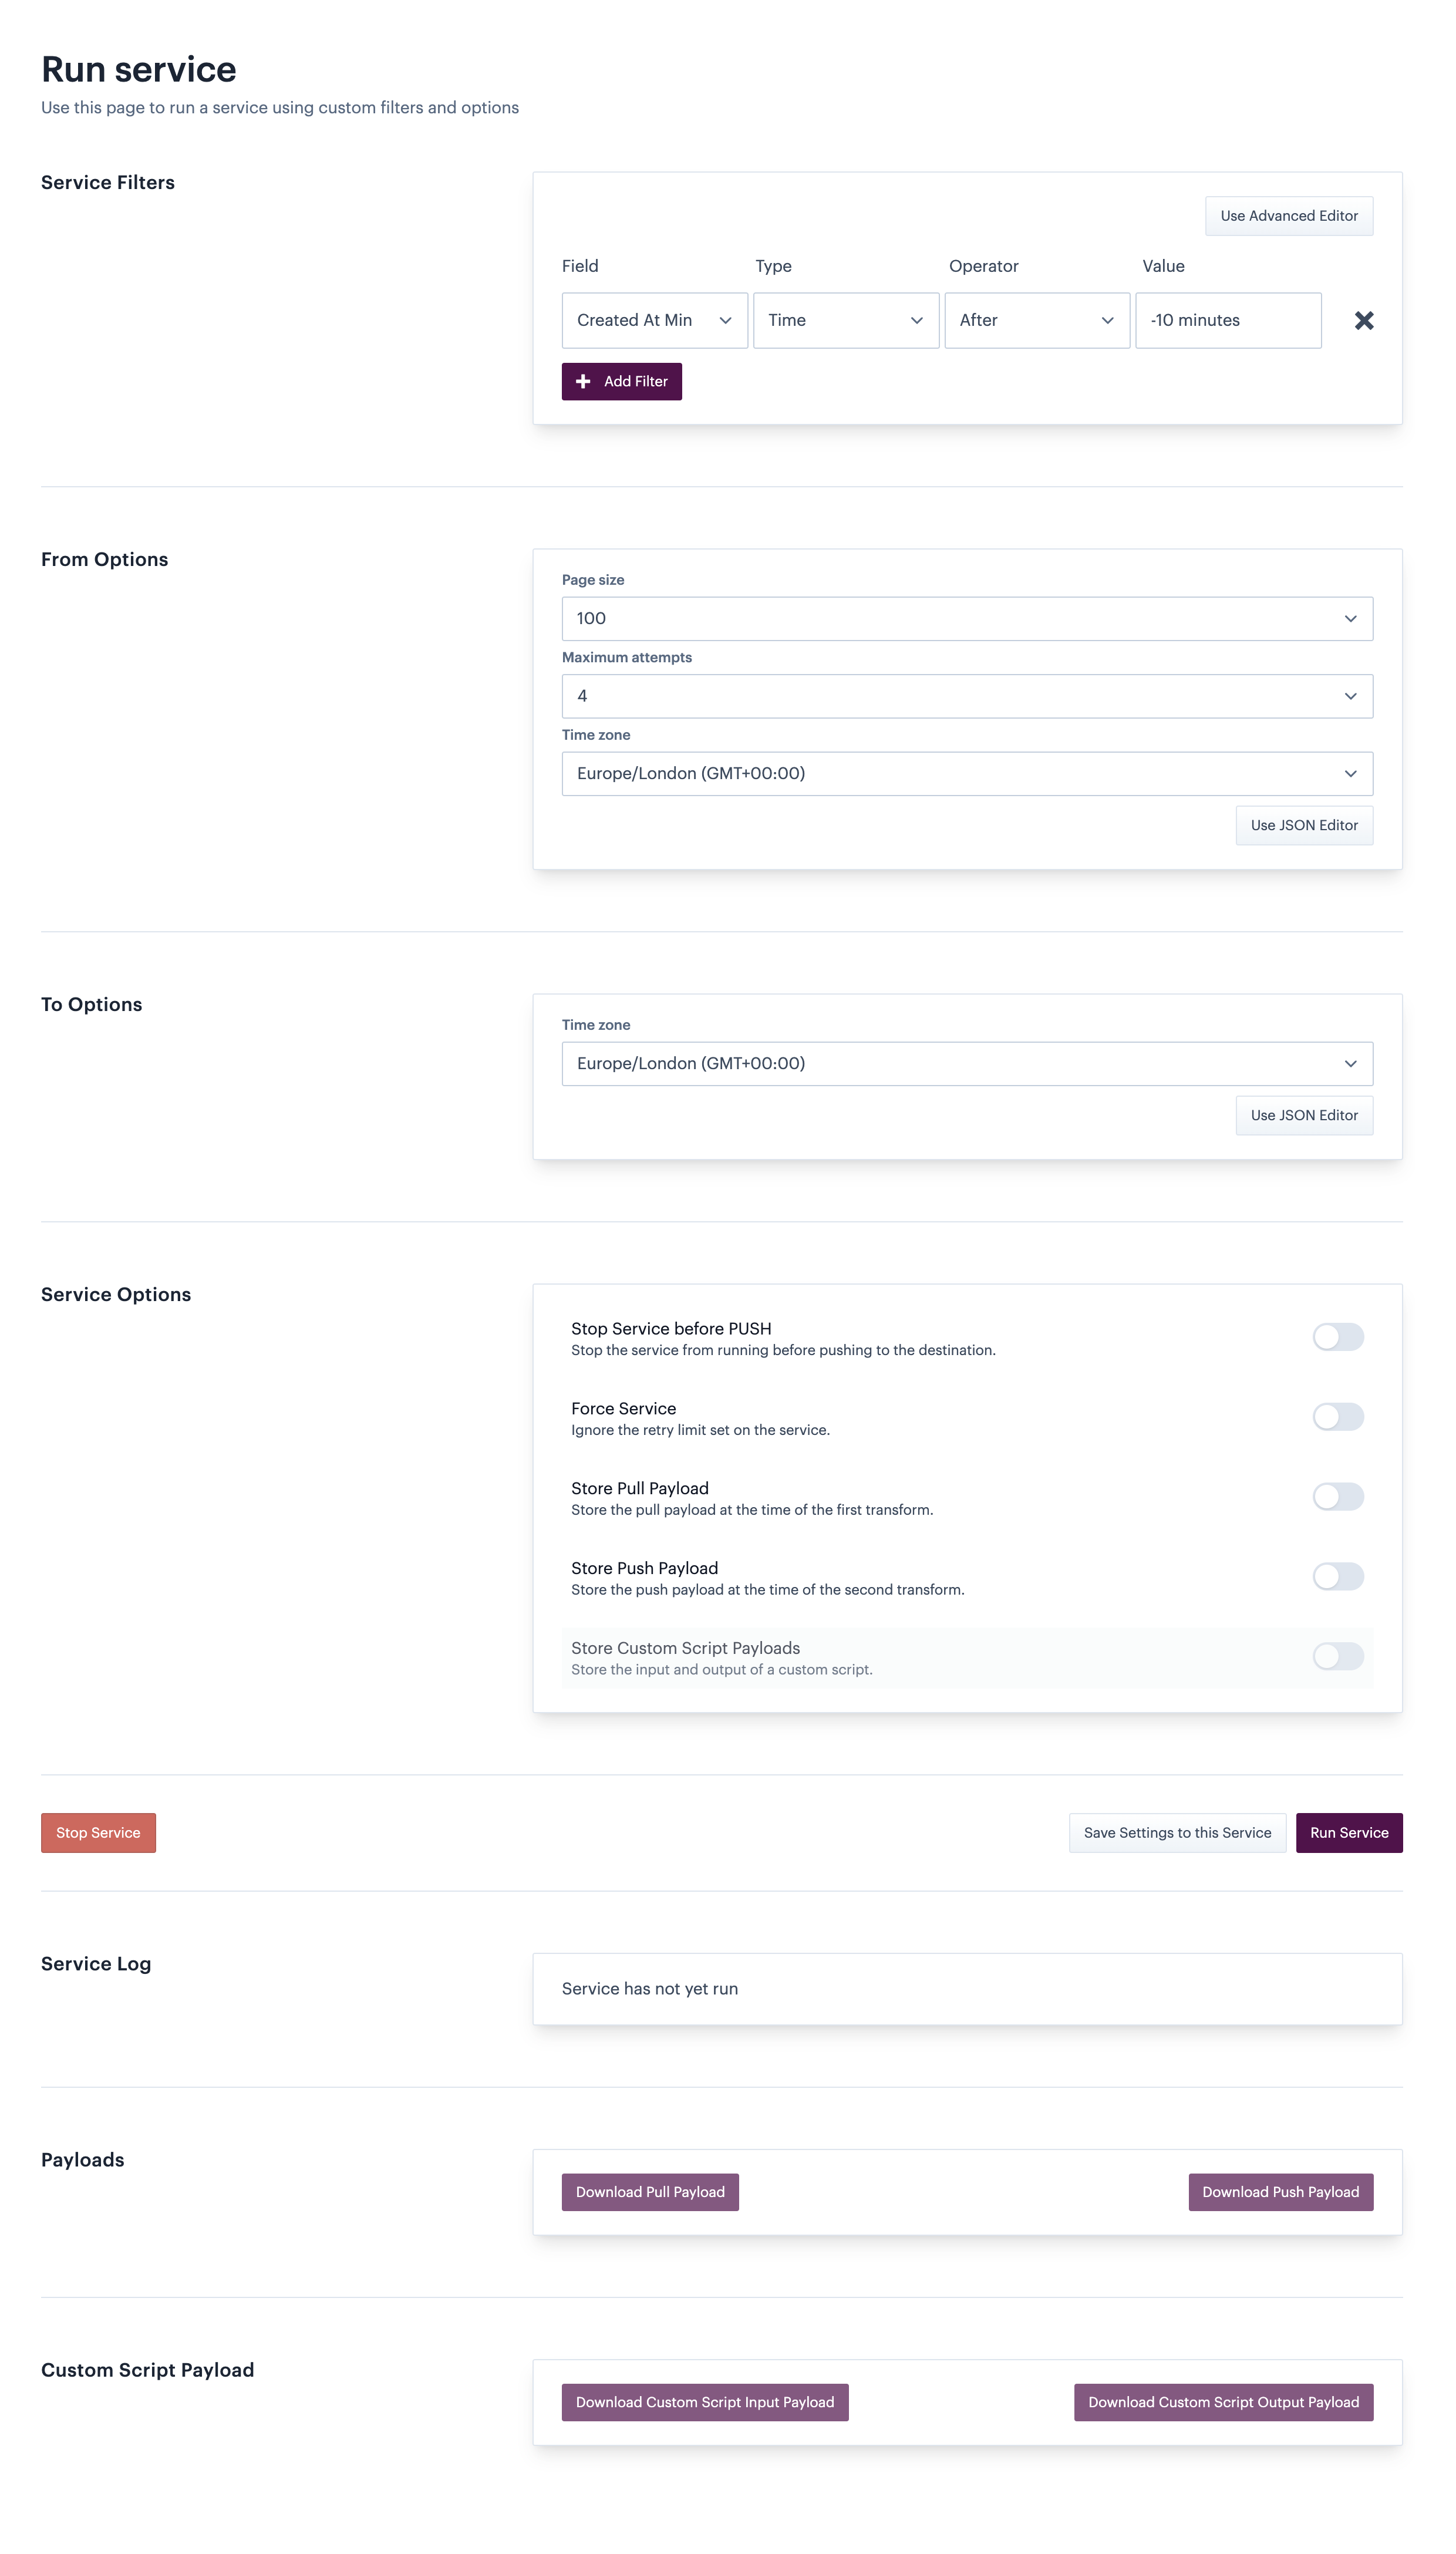Open the From Options Time zone dropdown

point(966,773)
